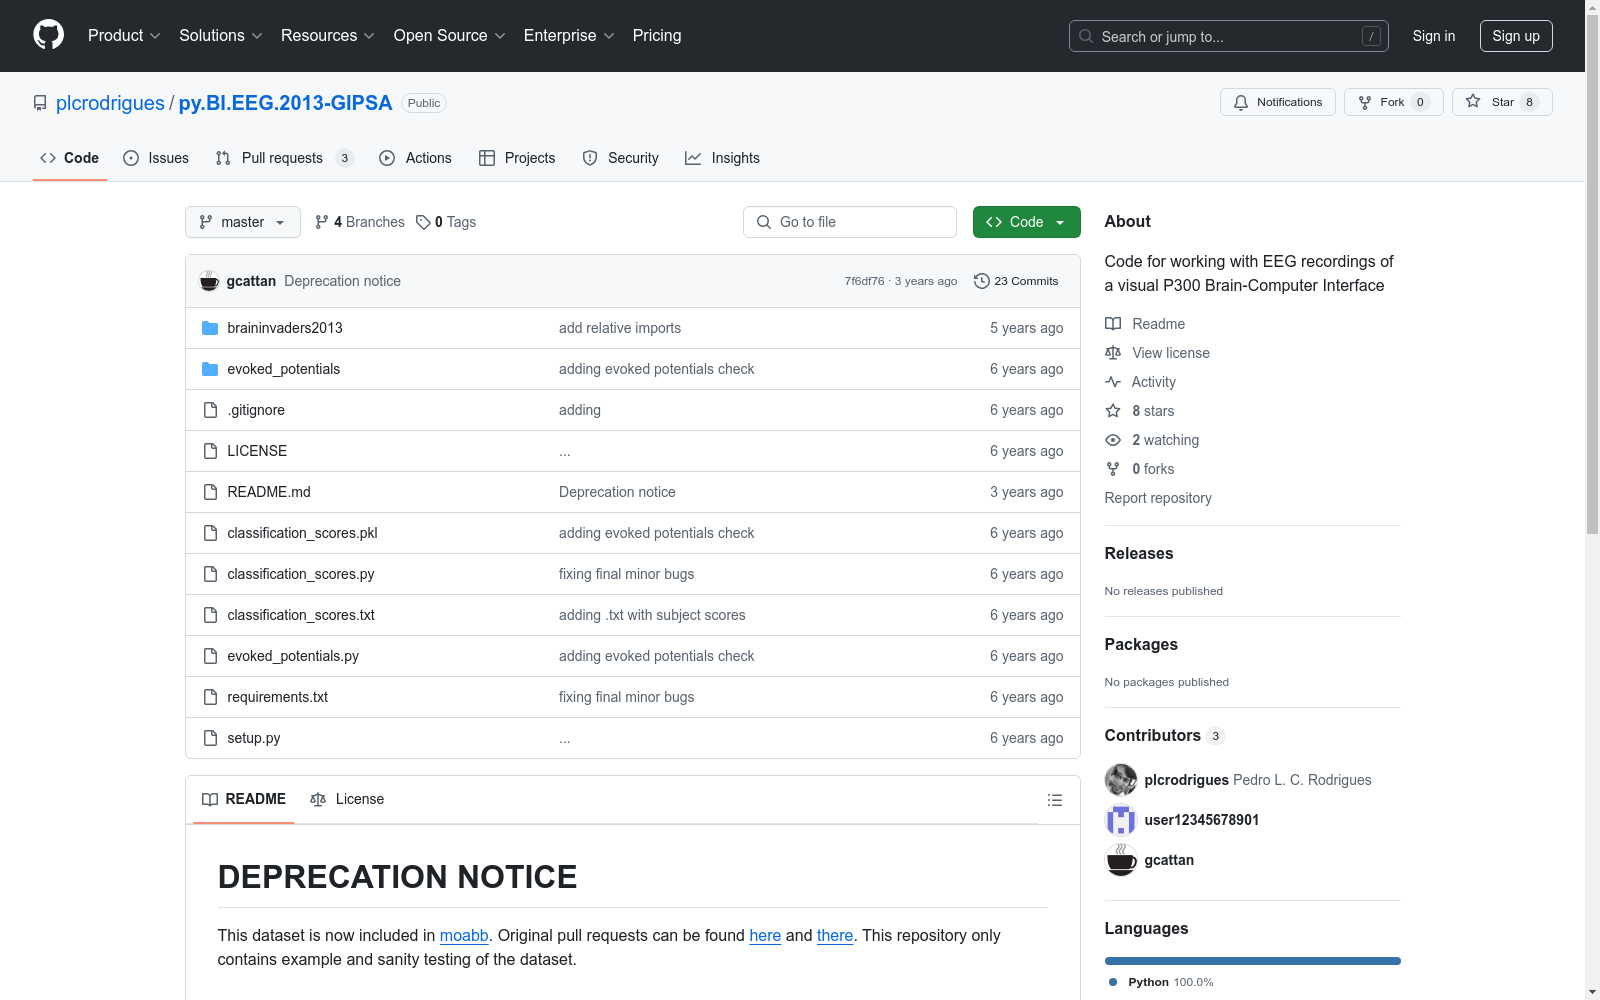Viewport: 1600px width, 1000px height.
Task: Click the commit history clock icon
Action: coord(982,281)
